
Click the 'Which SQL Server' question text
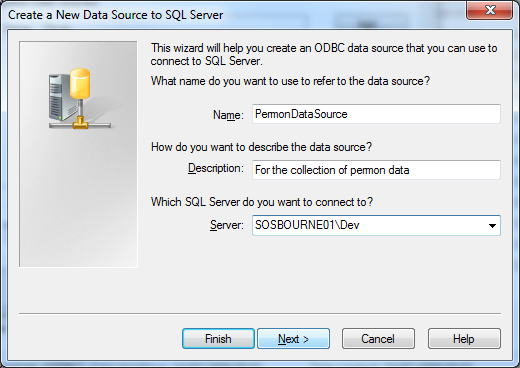pyautogui.click(x=262, y=202)
